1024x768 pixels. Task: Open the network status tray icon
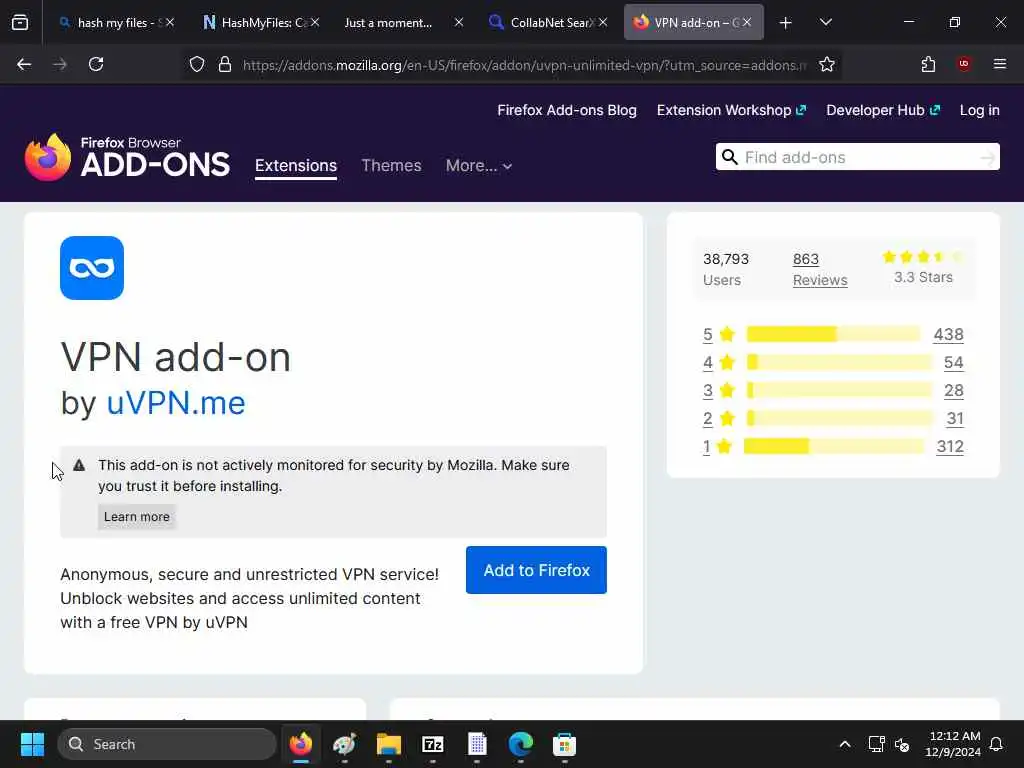coord(876,744)
